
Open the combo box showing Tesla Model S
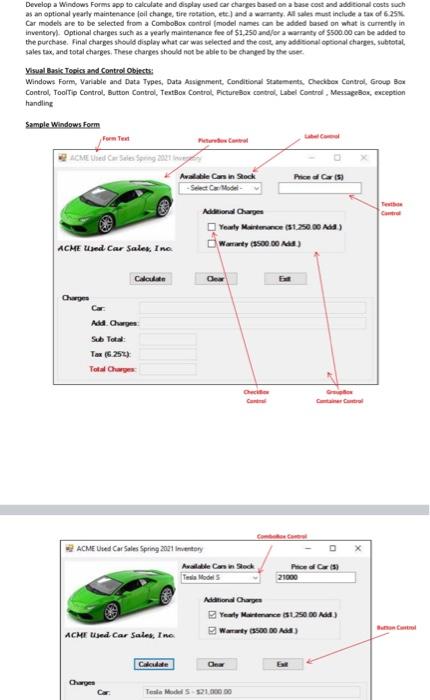[x=221, y=577]
